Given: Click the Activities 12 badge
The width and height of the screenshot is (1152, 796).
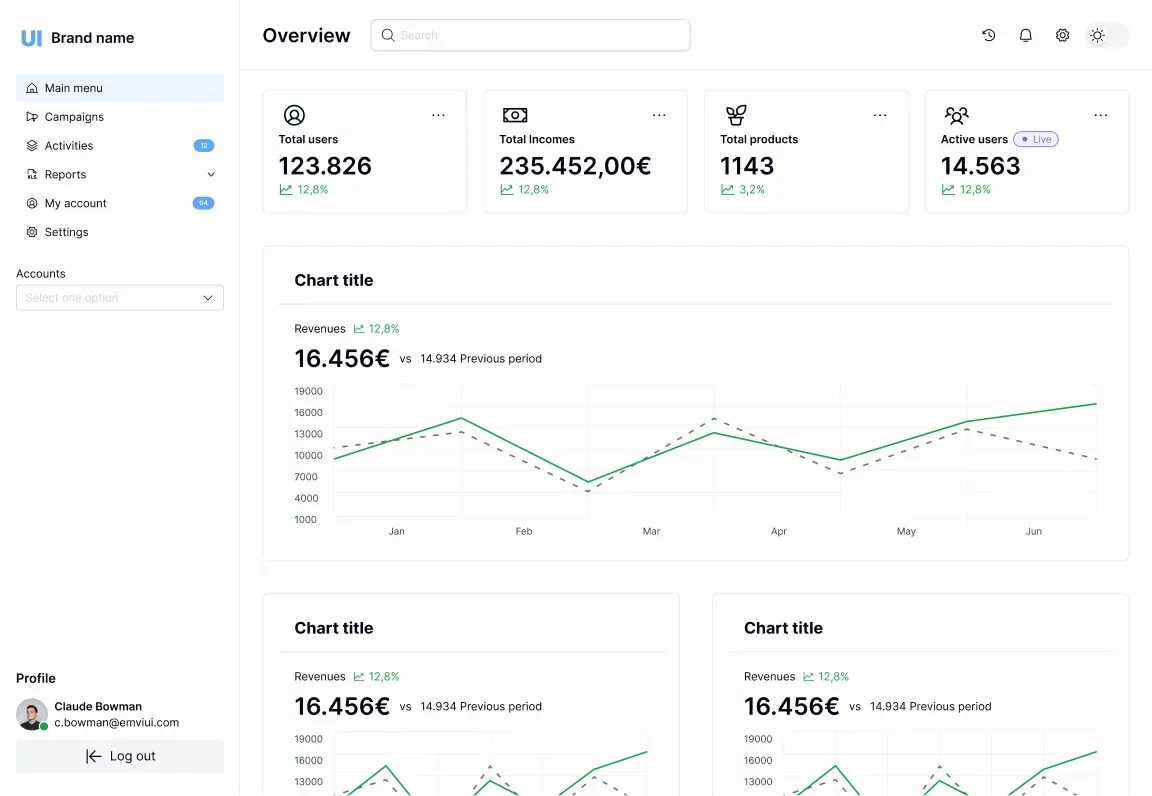Looking at the screenshot, I should 204,146.
